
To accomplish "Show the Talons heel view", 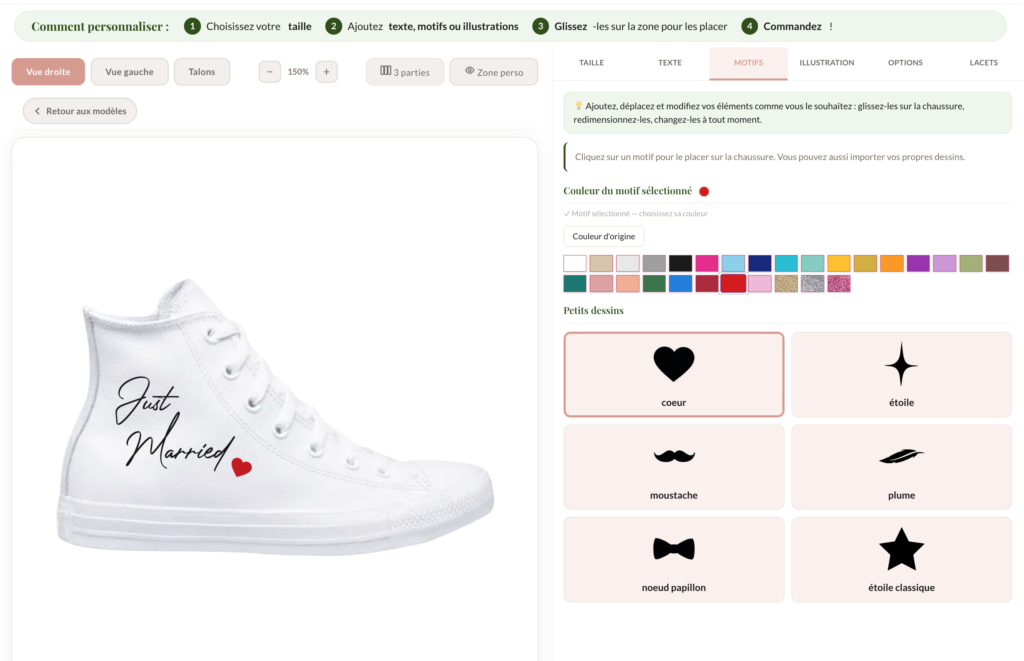I will pos(202,72).
